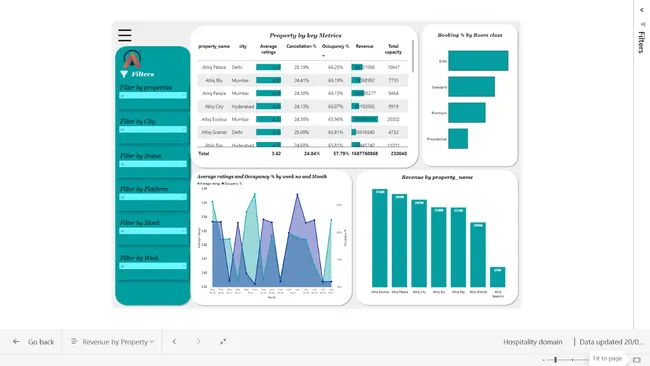Viewport: 650px width, 366px height.
Task: Click the Revenue by property_name chart title
Action: (x=437, y=177)
